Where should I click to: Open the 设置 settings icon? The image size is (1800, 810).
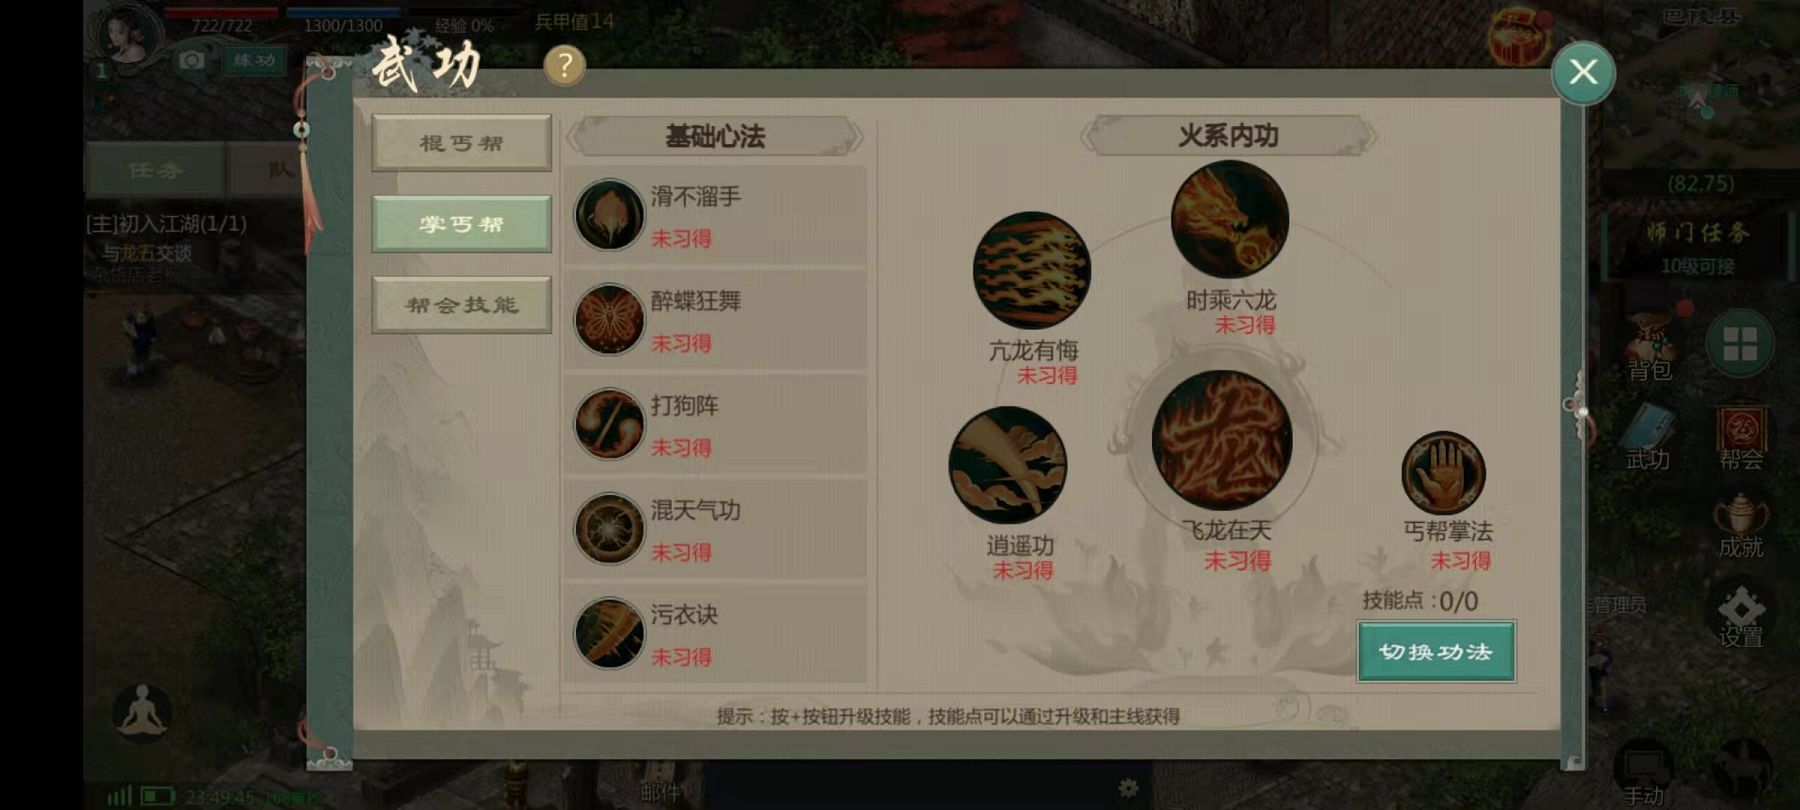1741,615
